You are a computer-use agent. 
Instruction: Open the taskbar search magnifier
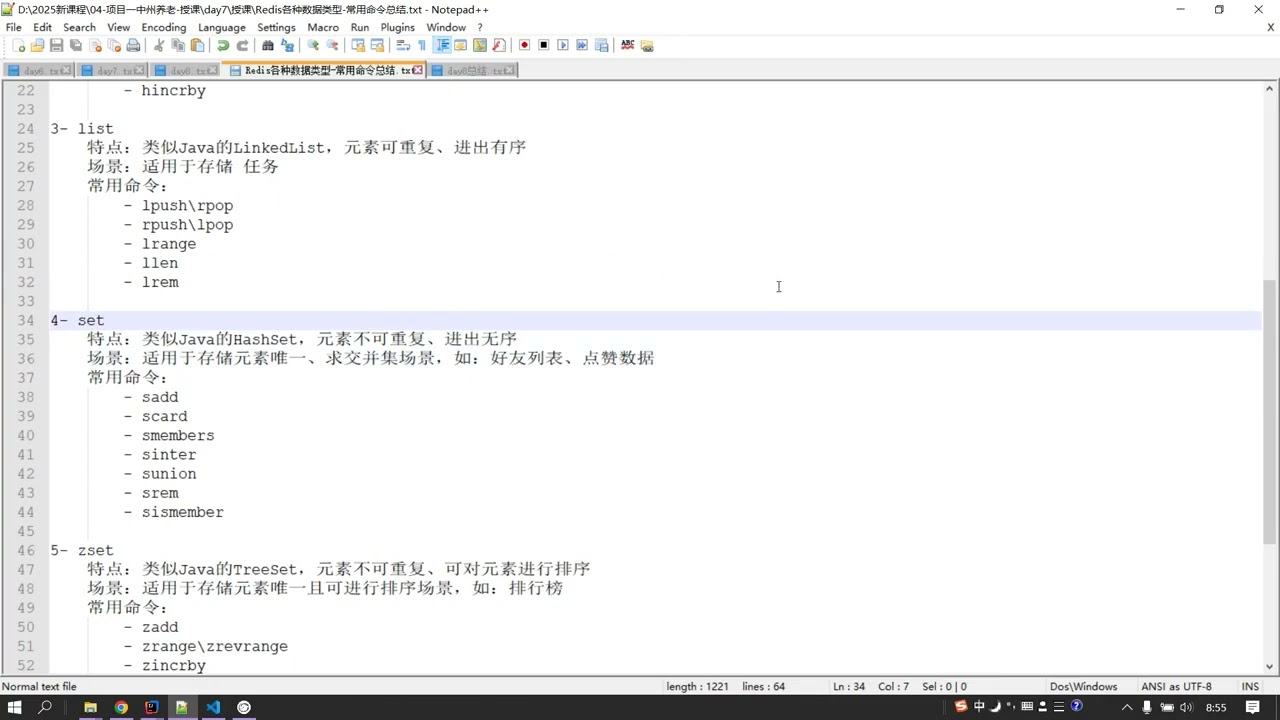pos(45,707)
